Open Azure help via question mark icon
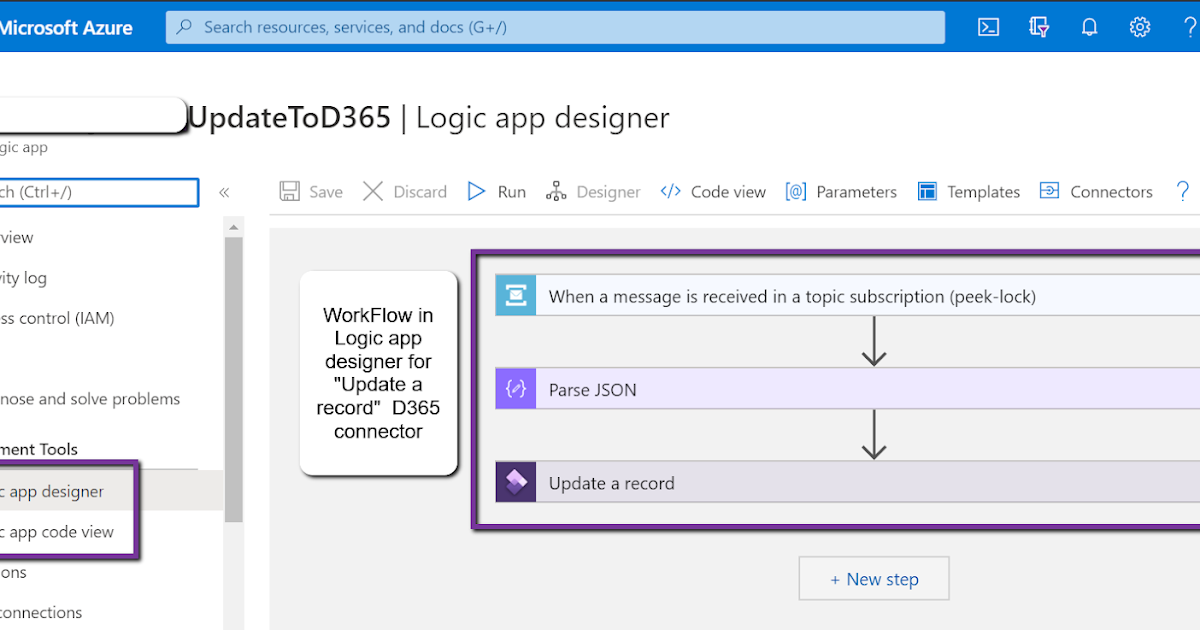 pos(1188,27)
